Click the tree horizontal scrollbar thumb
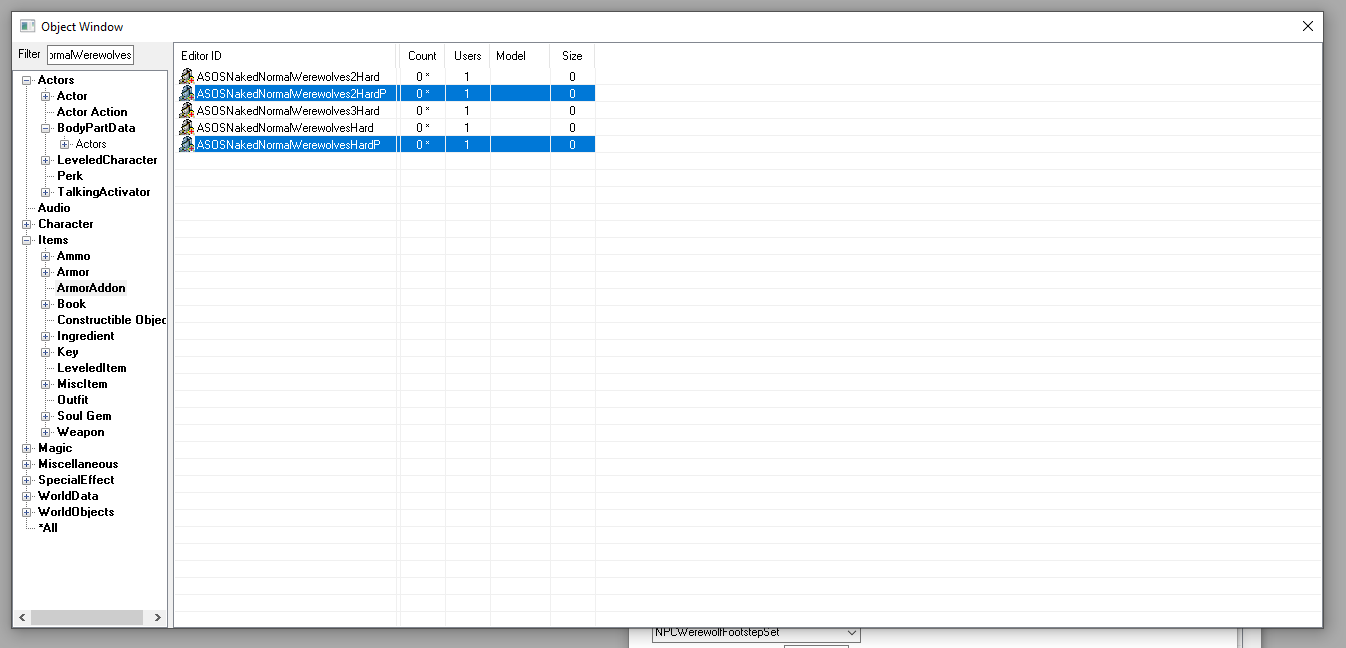The image size is (1346, 648). coord(85,618)
